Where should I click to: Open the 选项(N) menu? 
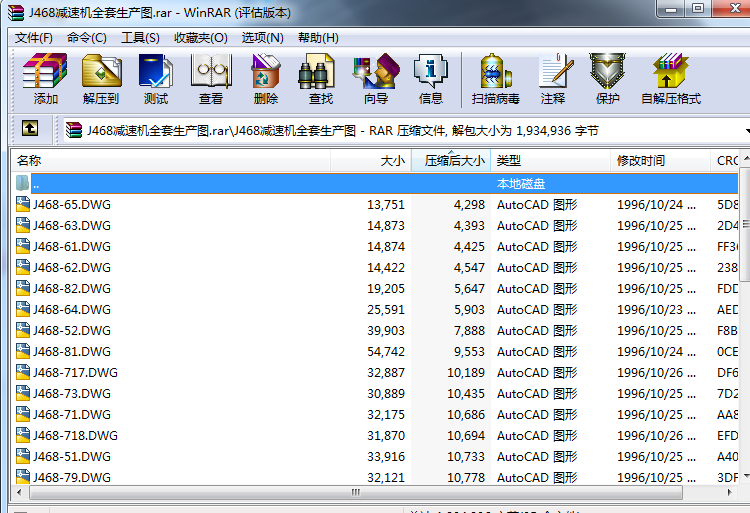pyautogui.click(x=262, y=37)
